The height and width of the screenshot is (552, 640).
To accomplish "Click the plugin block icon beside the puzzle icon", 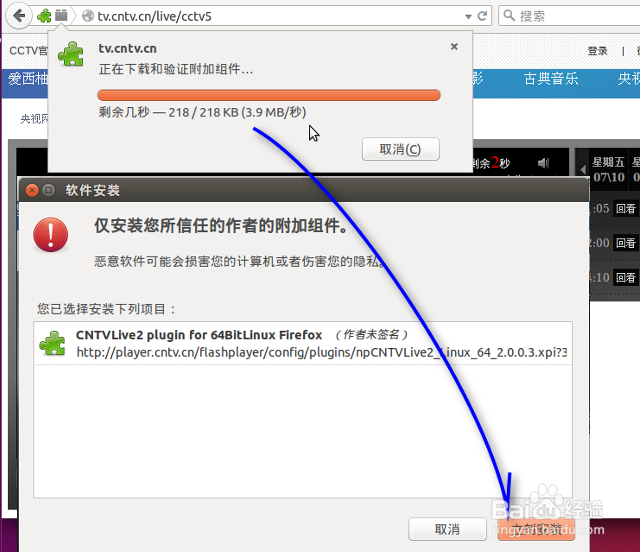I will click(x=61, y=16).
